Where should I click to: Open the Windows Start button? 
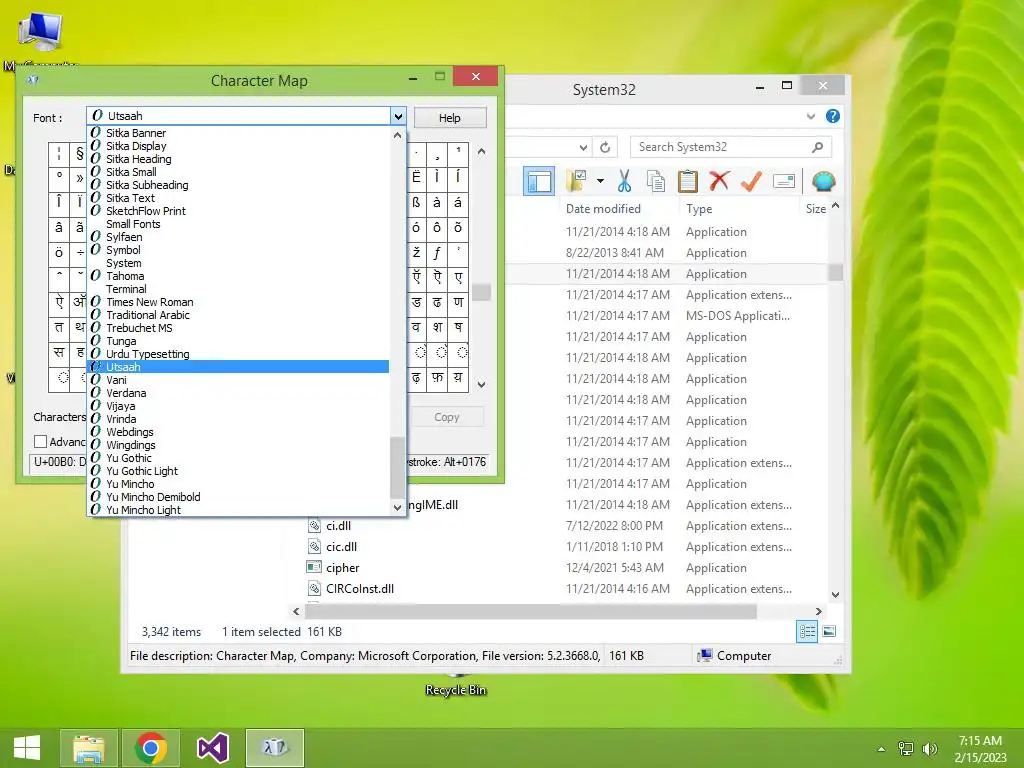coord(27,748)
